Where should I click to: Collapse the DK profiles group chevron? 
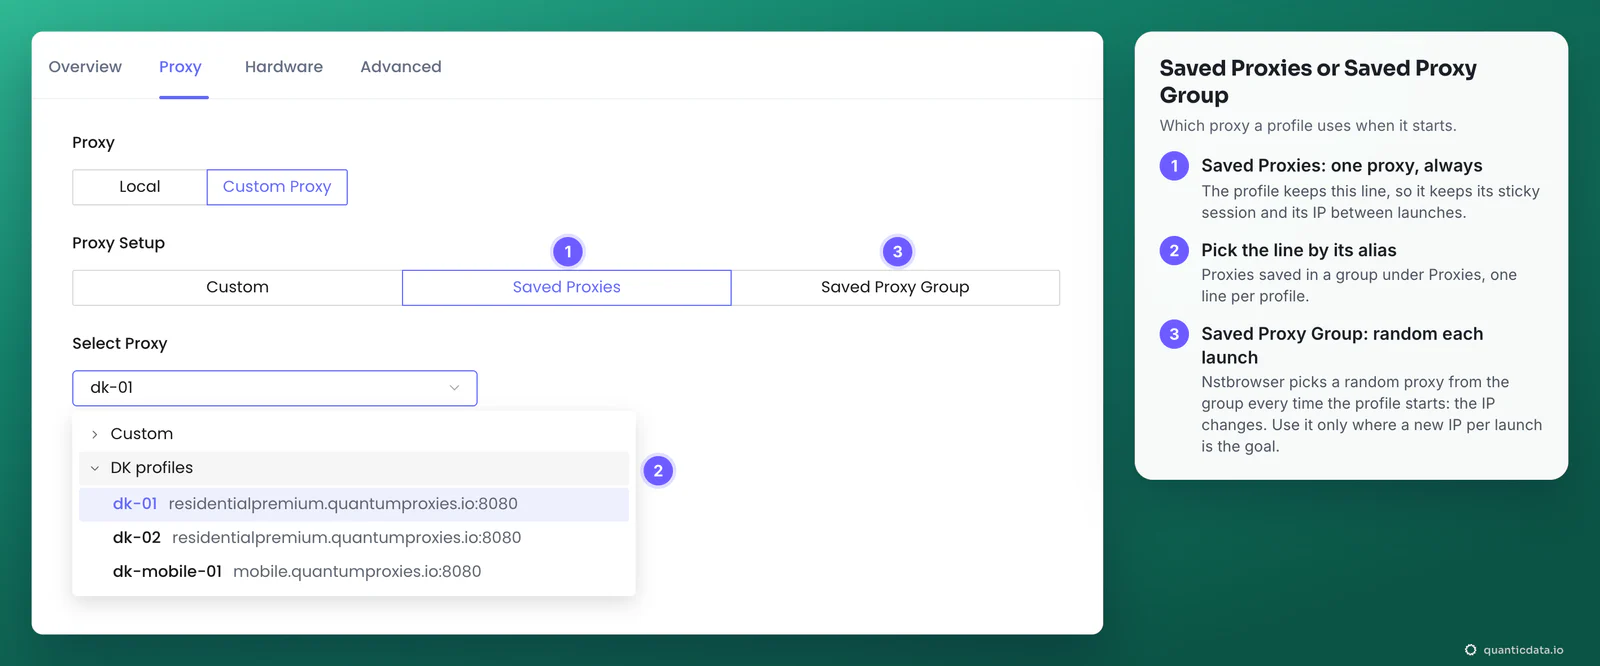pyautogui.click(x=95, y=468)
